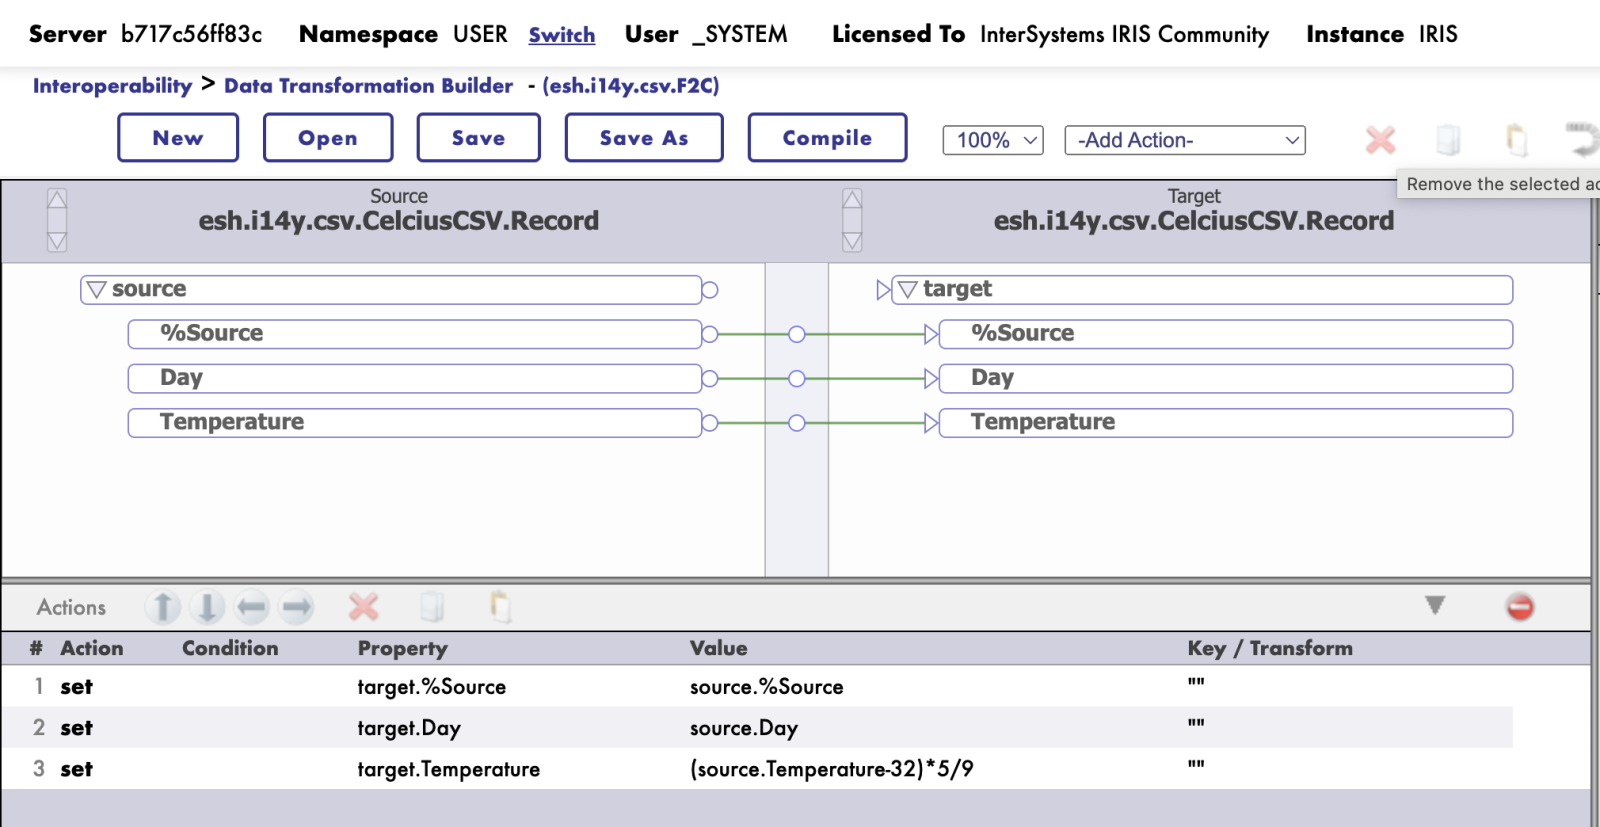Viewport: 1600px width, 827px height.
Task: Click the gray triangle expander in Actions bar
Action: [x=1435, y=606]
